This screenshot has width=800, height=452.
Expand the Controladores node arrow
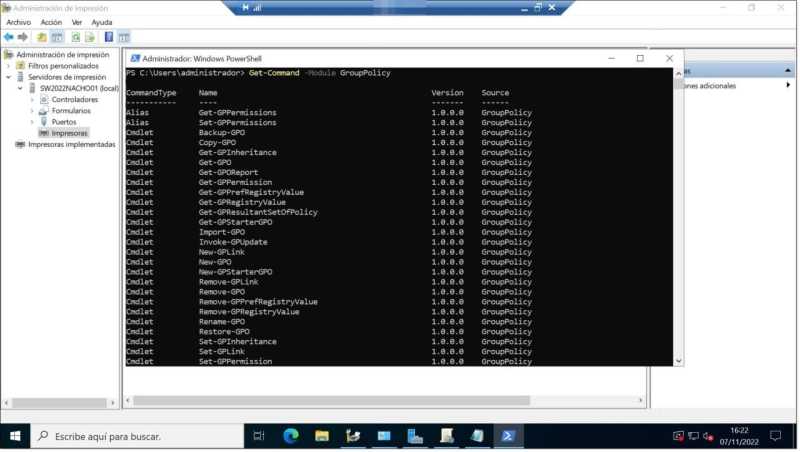(x=32, y=99)
